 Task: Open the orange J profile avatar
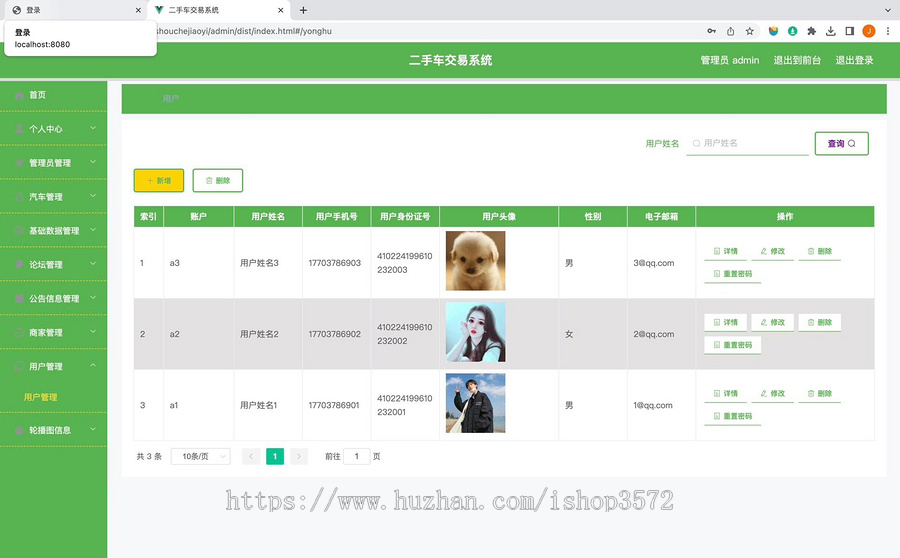pos(869,31)
